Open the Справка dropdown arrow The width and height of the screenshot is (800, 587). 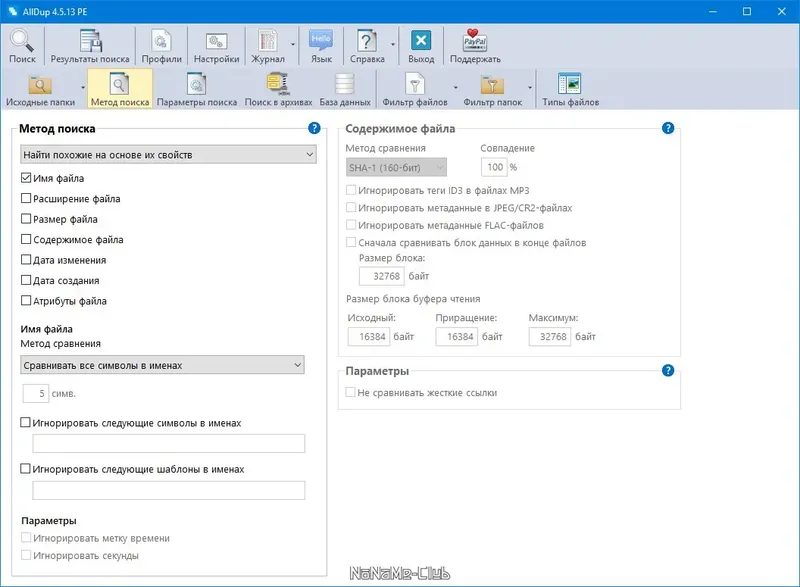pos(393,44)
